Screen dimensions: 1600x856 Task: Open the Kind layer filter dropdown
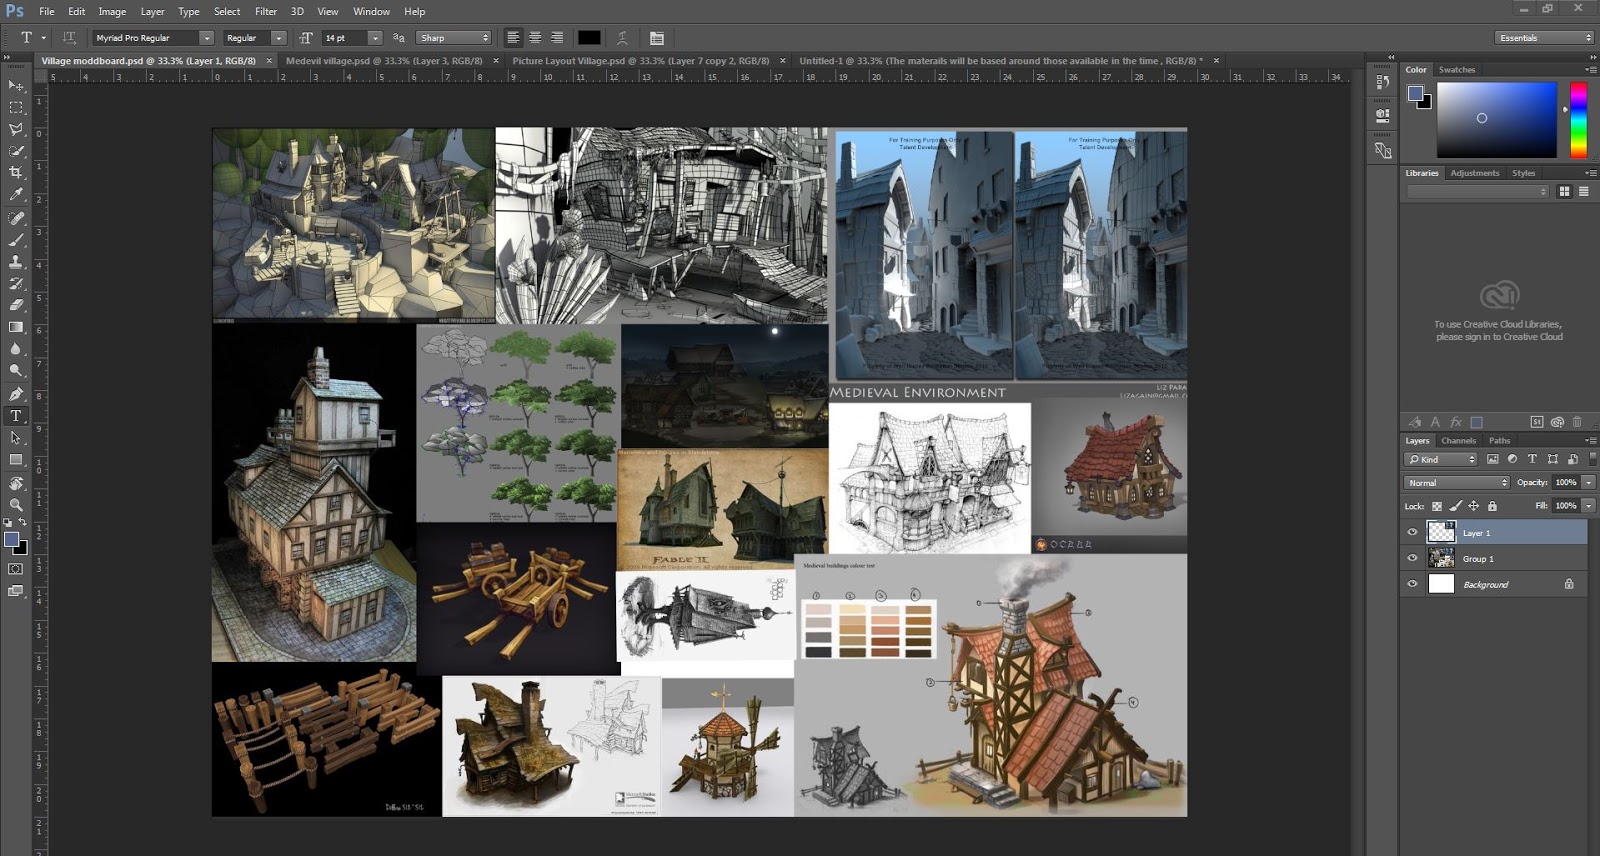[x=1440, y=459]
